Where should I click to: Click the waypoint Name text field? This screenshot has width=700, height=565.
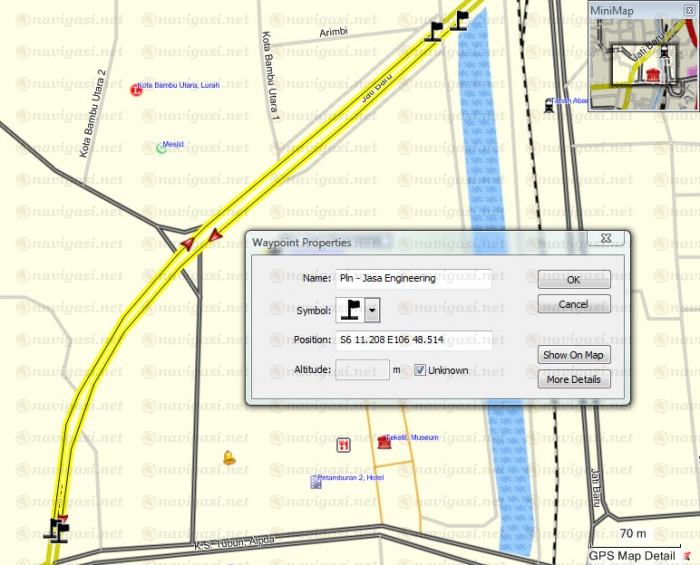coord(413,279)
